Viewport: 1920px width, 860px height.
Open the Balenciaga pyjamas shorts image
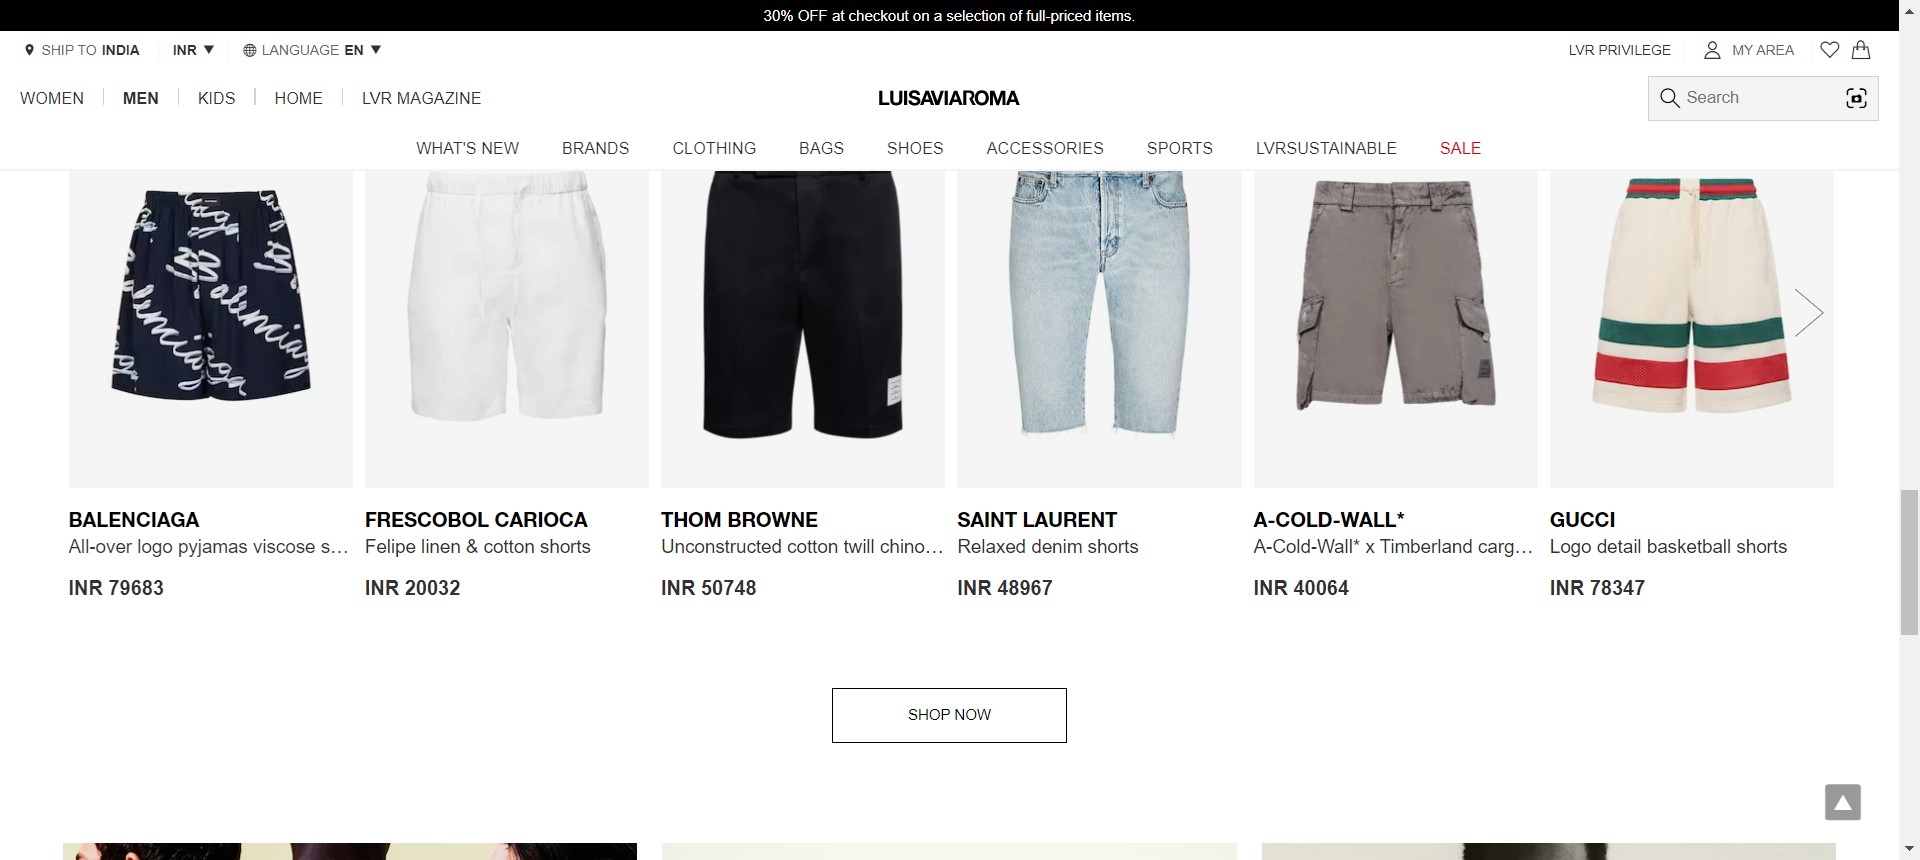pyautogui.click(x=211, y=329)
